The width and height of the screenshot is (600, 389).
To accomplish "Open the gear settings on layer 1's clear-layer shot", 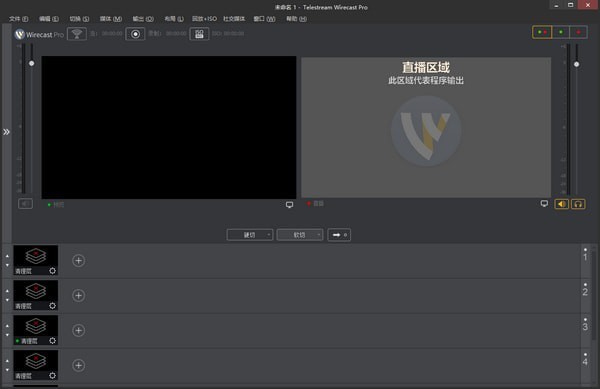I will pos(52,271).
